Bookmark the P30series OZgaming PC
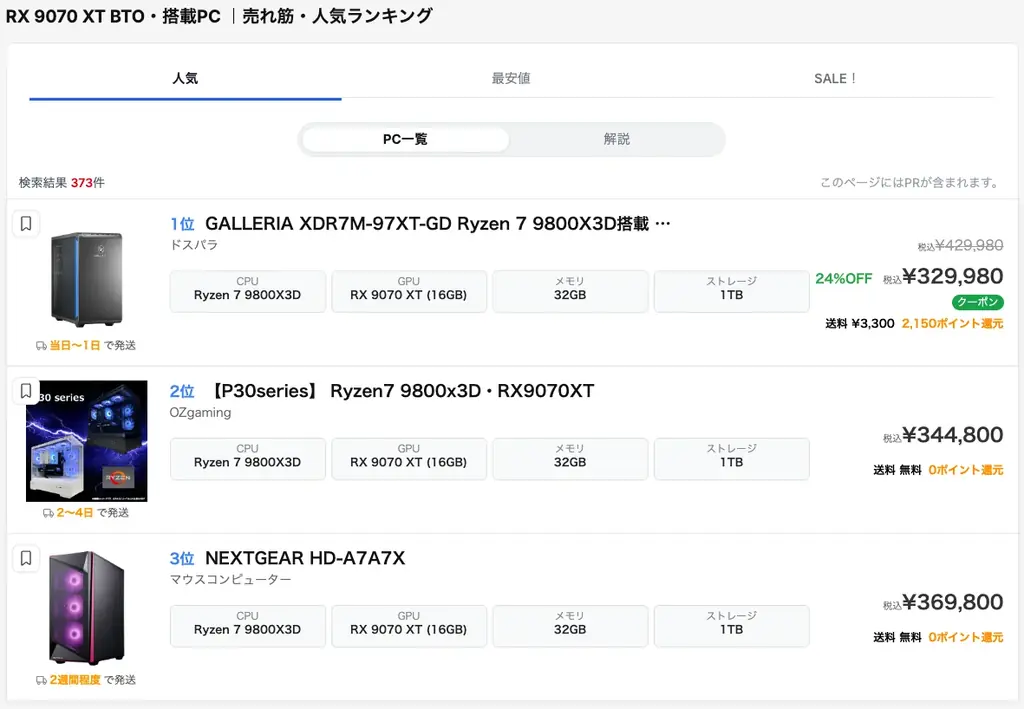 coord(25,391)
